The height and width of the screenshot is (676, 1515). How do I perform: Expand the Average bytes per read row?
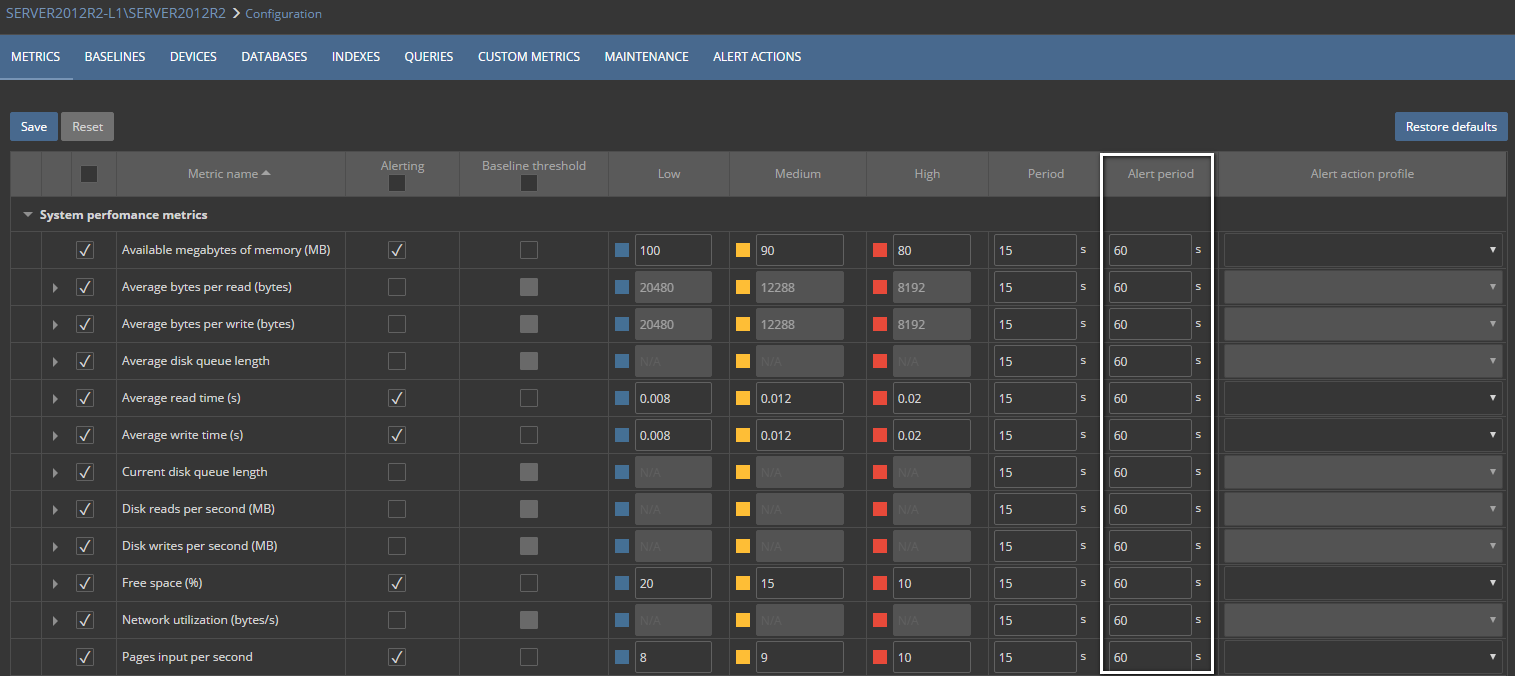click(55, 288)
